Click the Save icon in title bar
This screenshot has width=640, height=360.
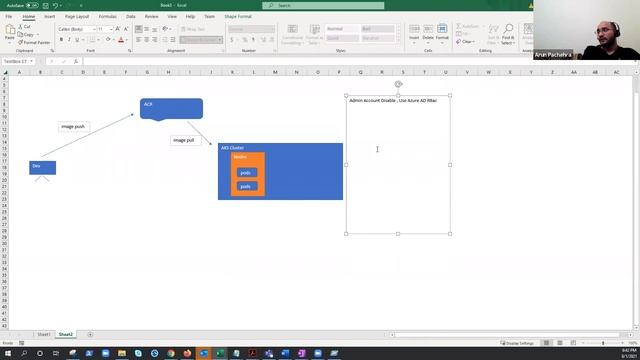pos(46,6)
